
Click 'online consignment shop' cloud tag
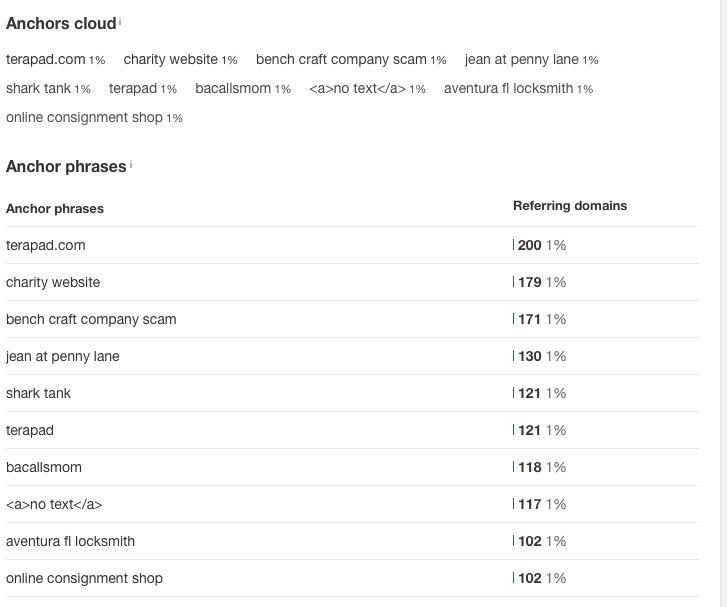pos(84,117)
